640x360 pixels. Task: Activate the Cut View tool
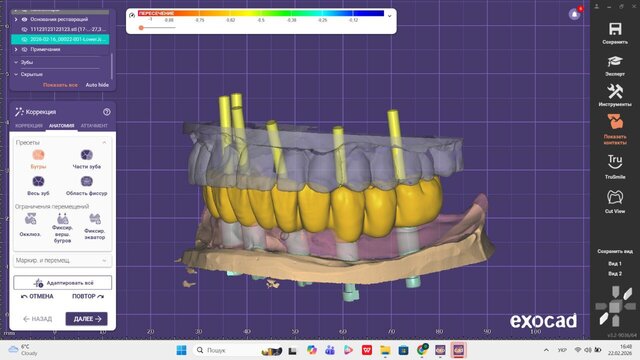point(615,201)
